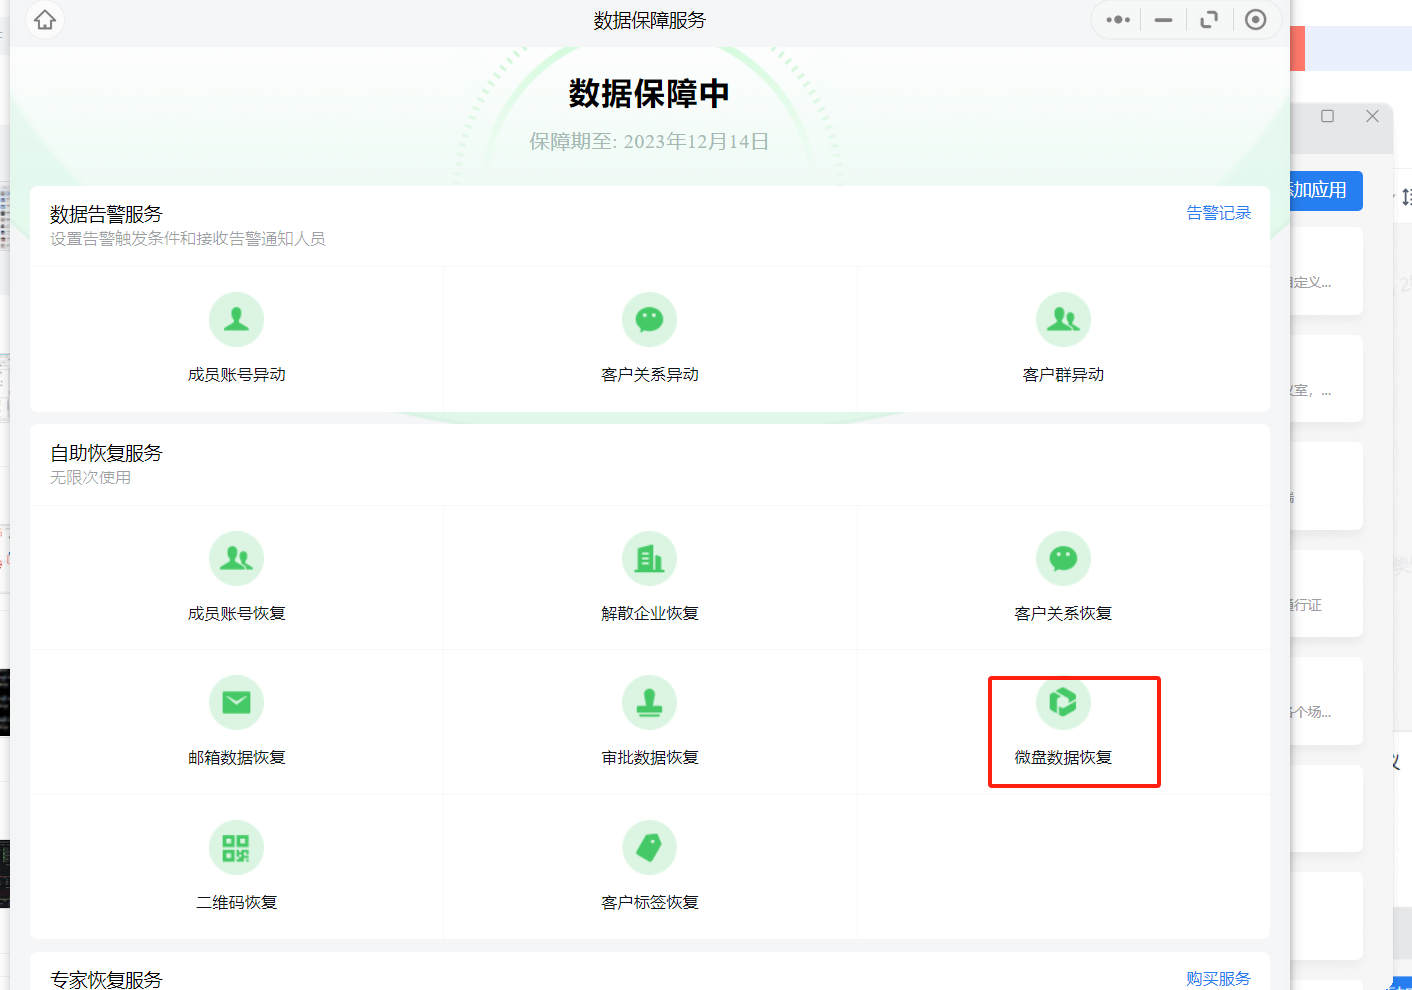Select the 成员账号恢复 icon
Viewport: 1412px width, 990px height.
point(236,558)
